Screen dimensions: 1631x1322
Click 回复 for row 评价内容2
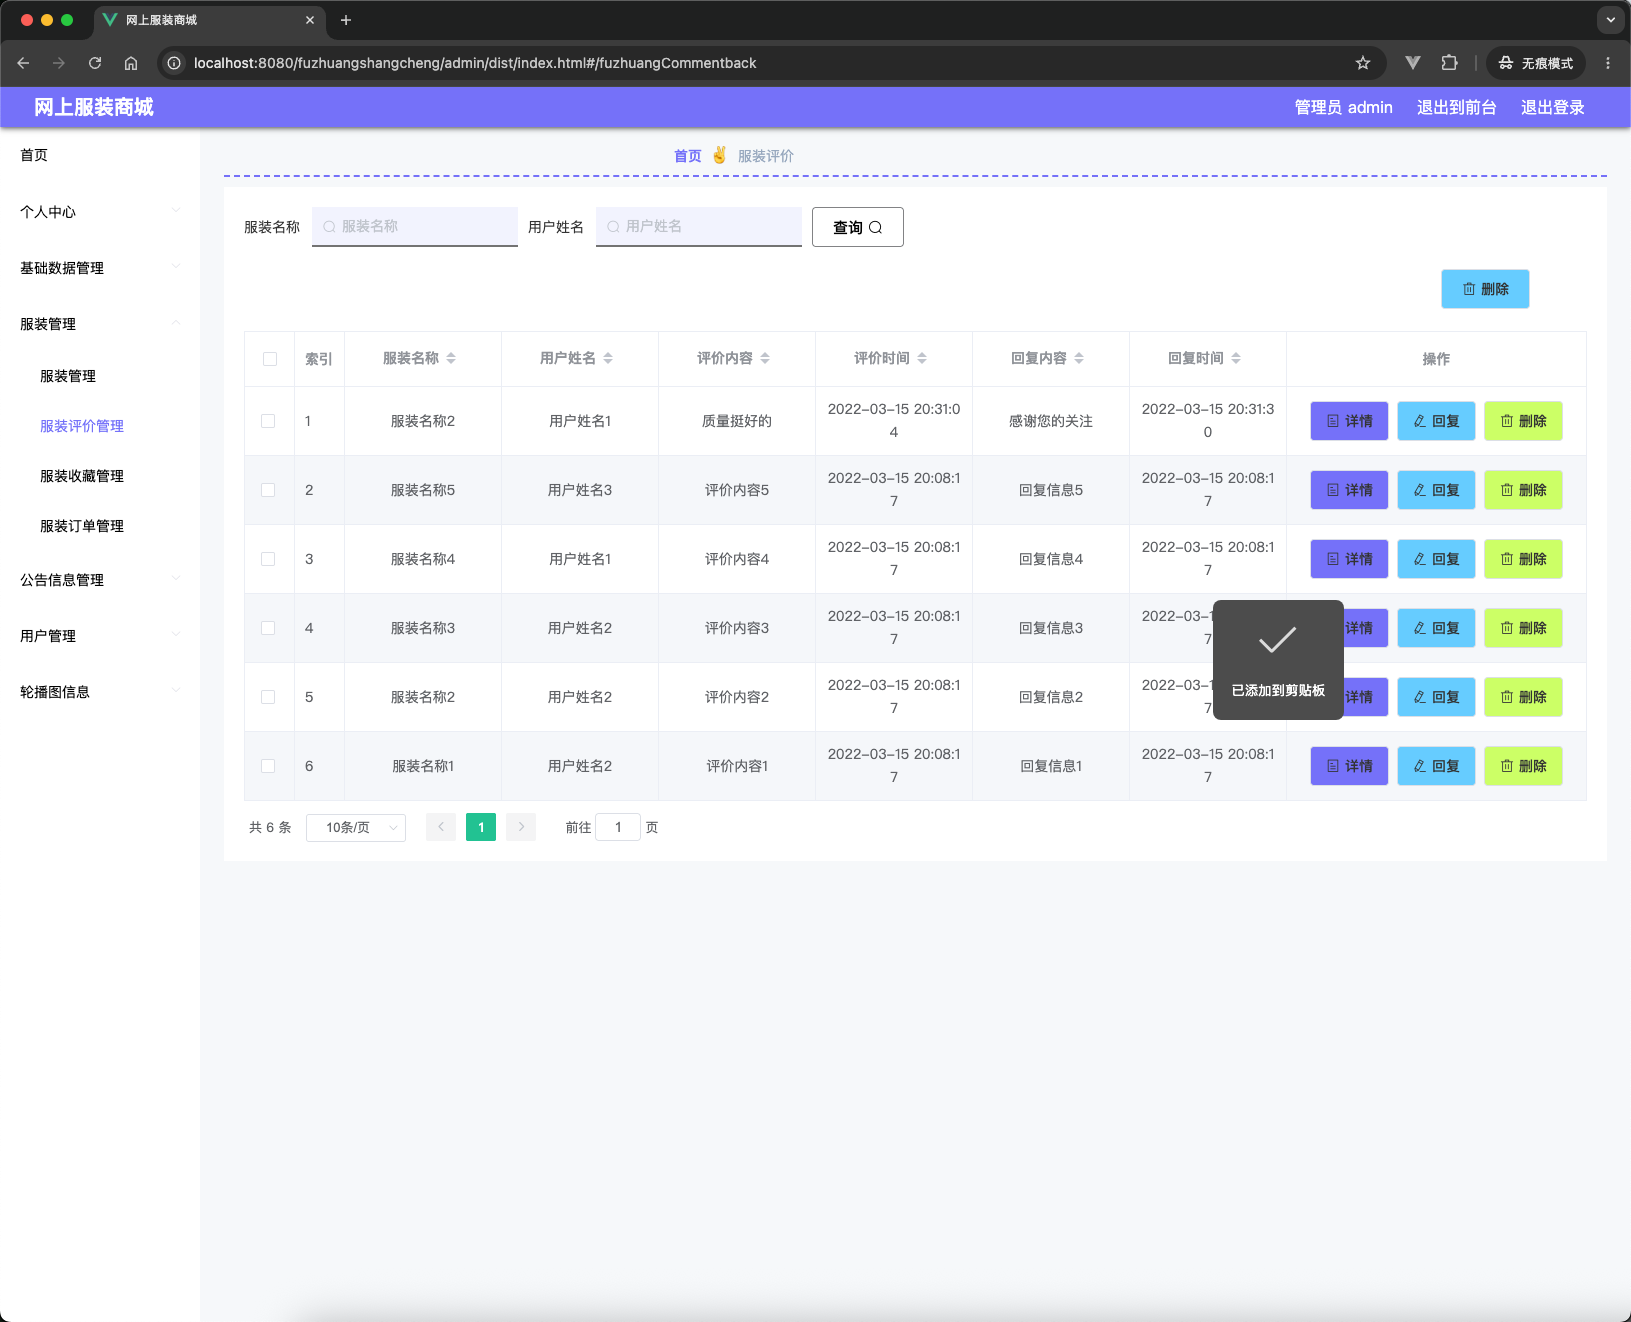(x=1436, y=697)
